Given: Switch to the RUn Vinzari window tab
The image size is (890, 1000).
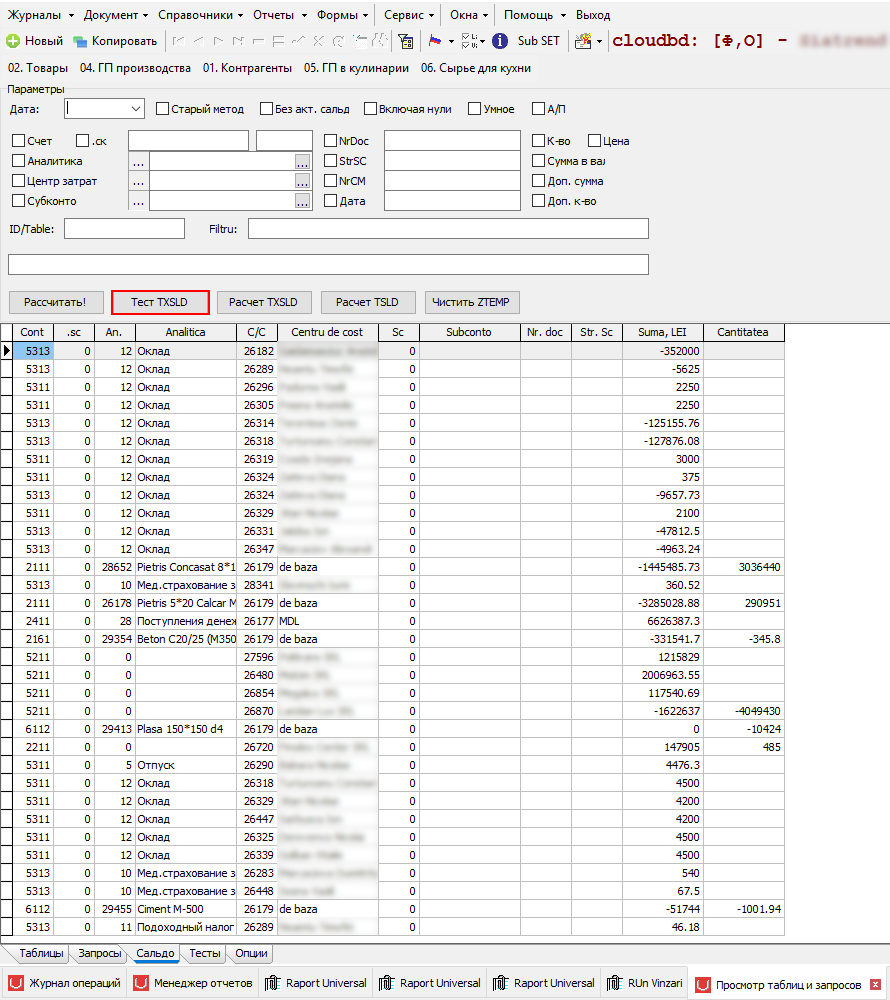Looking at the screenshot, I should pos(645,983).
